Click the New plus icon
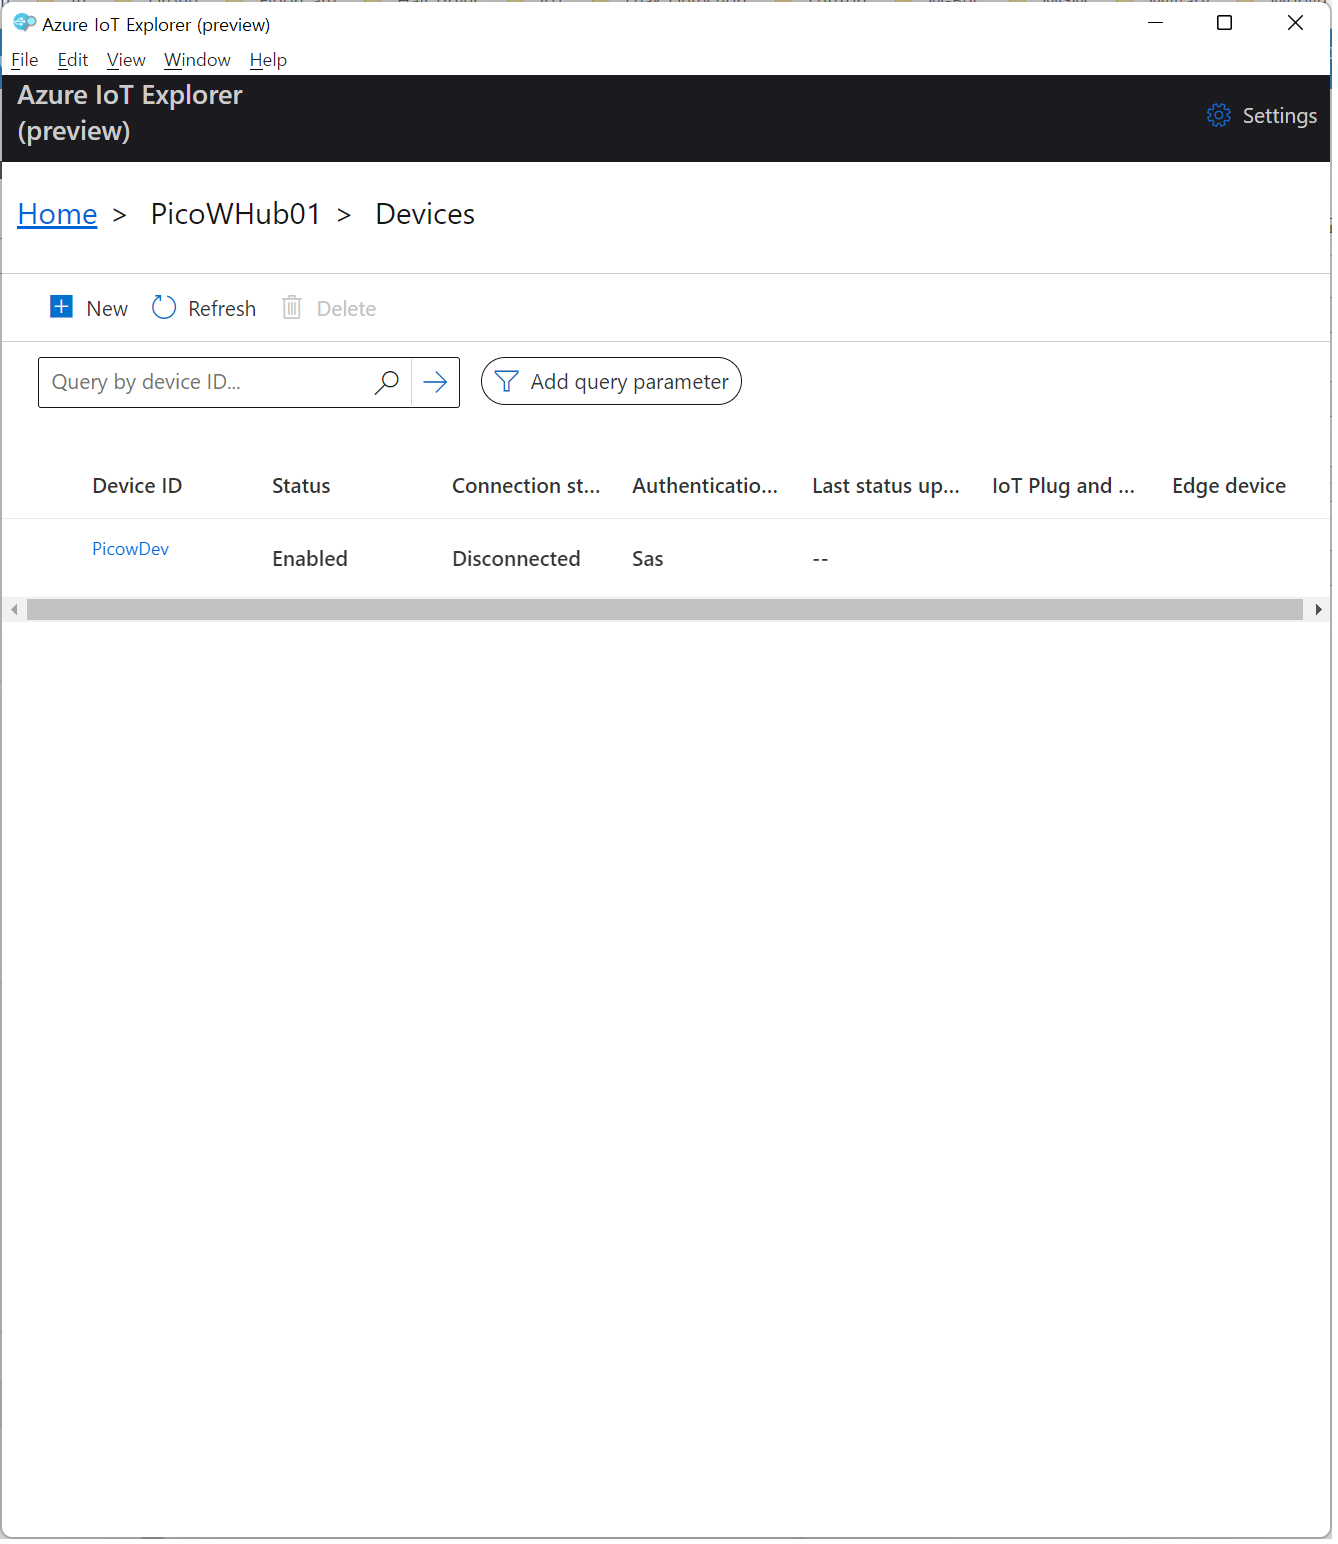Image resolution: width=1338 pixels, height=1544 pixels. click(x=61, y=307)
